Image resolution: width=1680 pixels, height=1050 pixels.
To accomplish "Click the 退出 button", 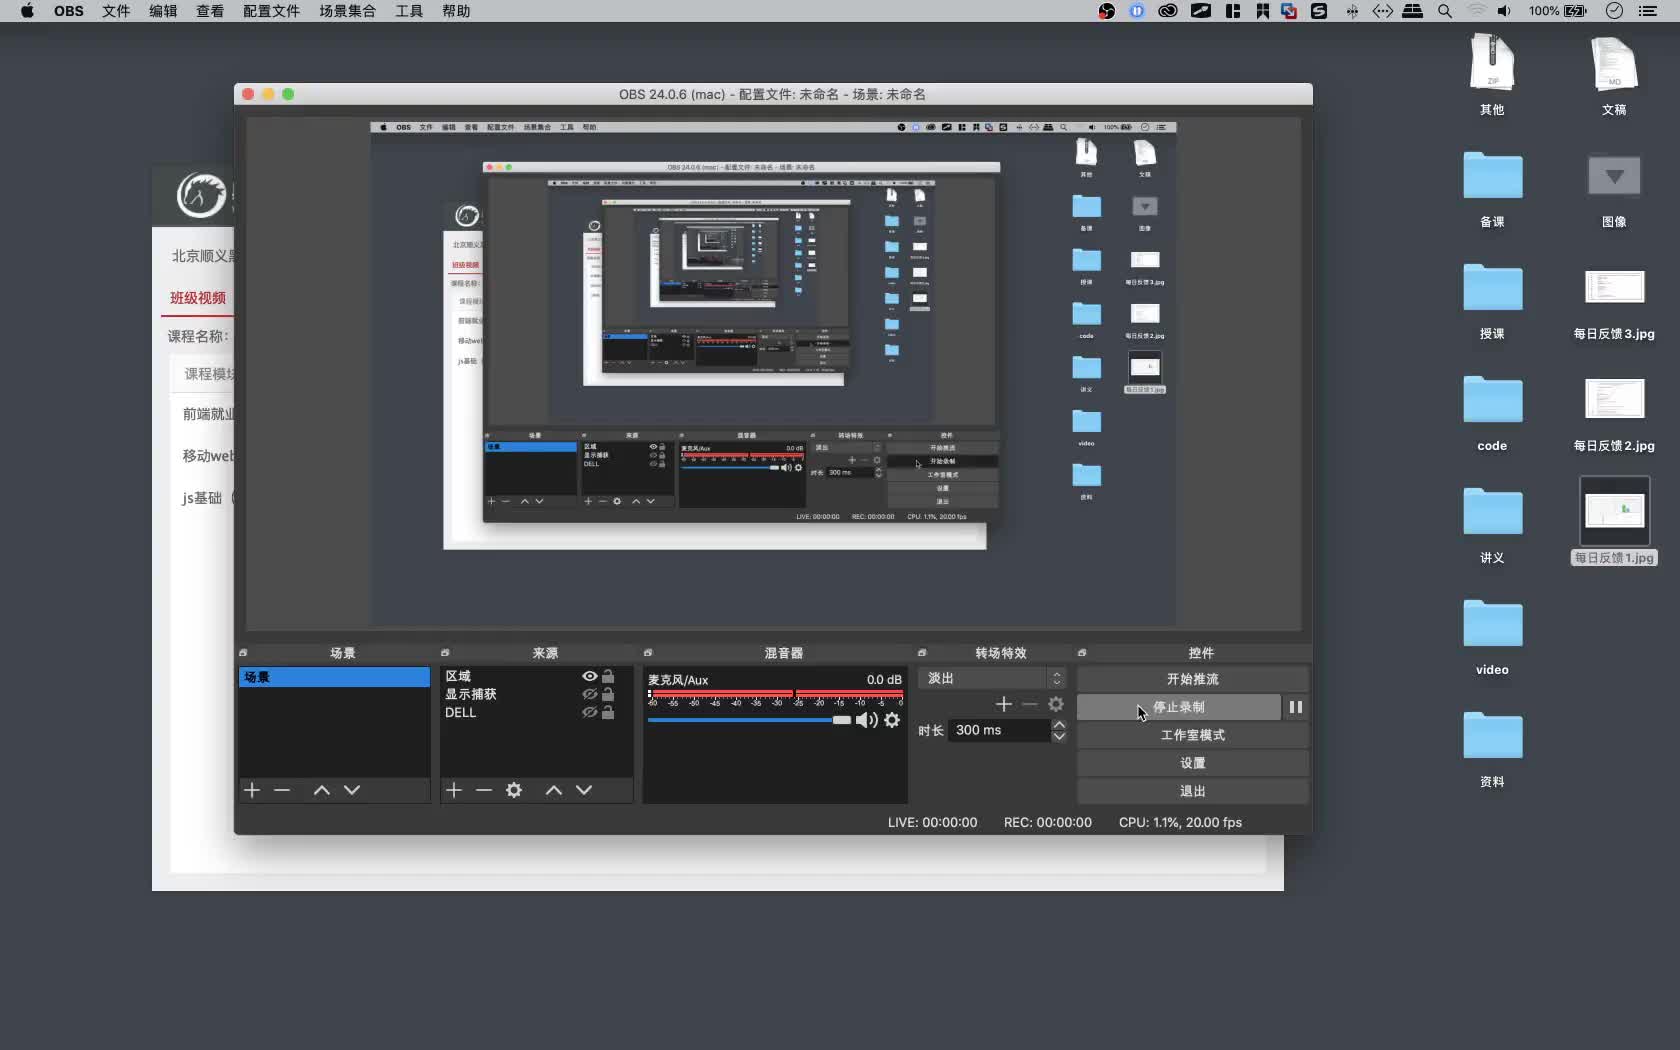I will pyautogui.click(x=1192, y=791).
